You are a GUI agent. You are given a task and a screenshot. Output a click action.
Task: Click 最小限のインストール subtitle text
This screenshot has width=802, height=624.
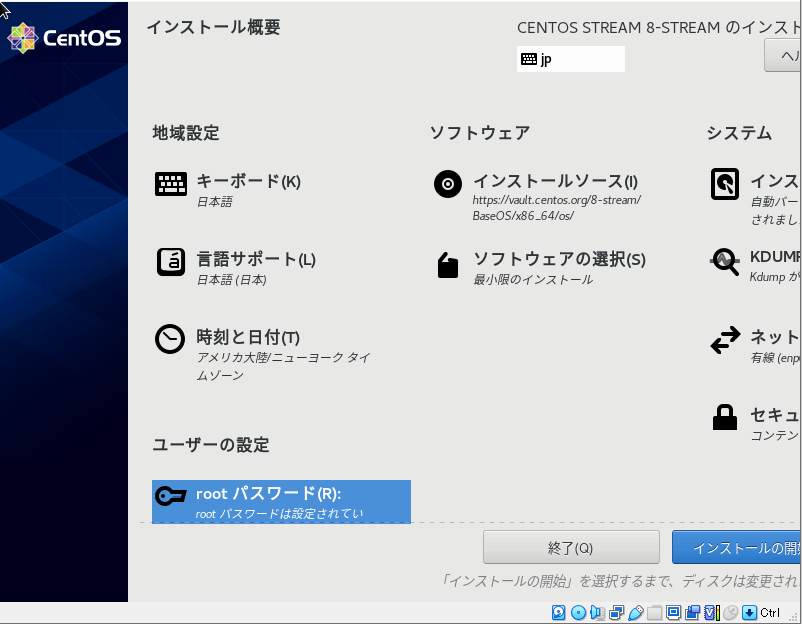(x=533, y=279)
